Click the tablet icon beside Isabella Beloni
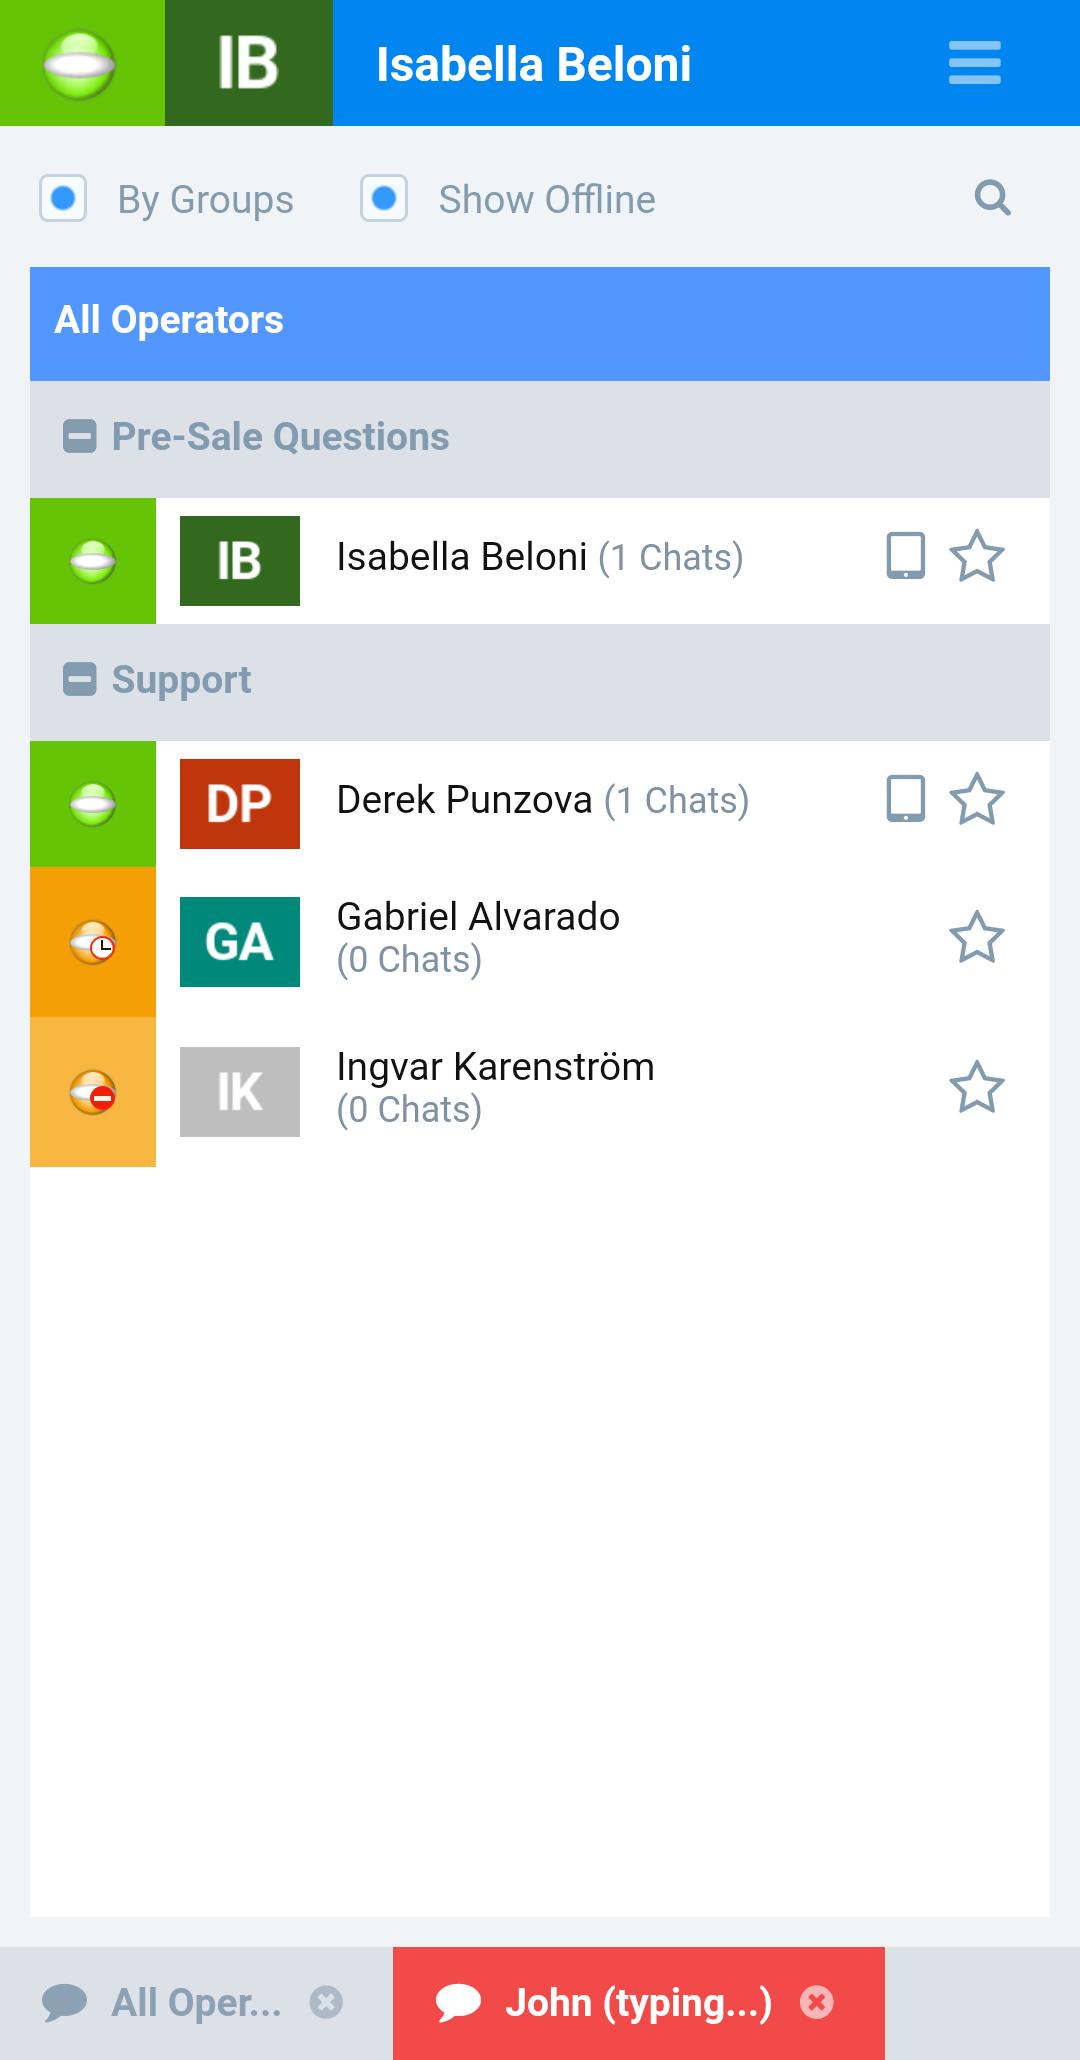This screenshot has height=2060, width=1080. tap(905, 557)
